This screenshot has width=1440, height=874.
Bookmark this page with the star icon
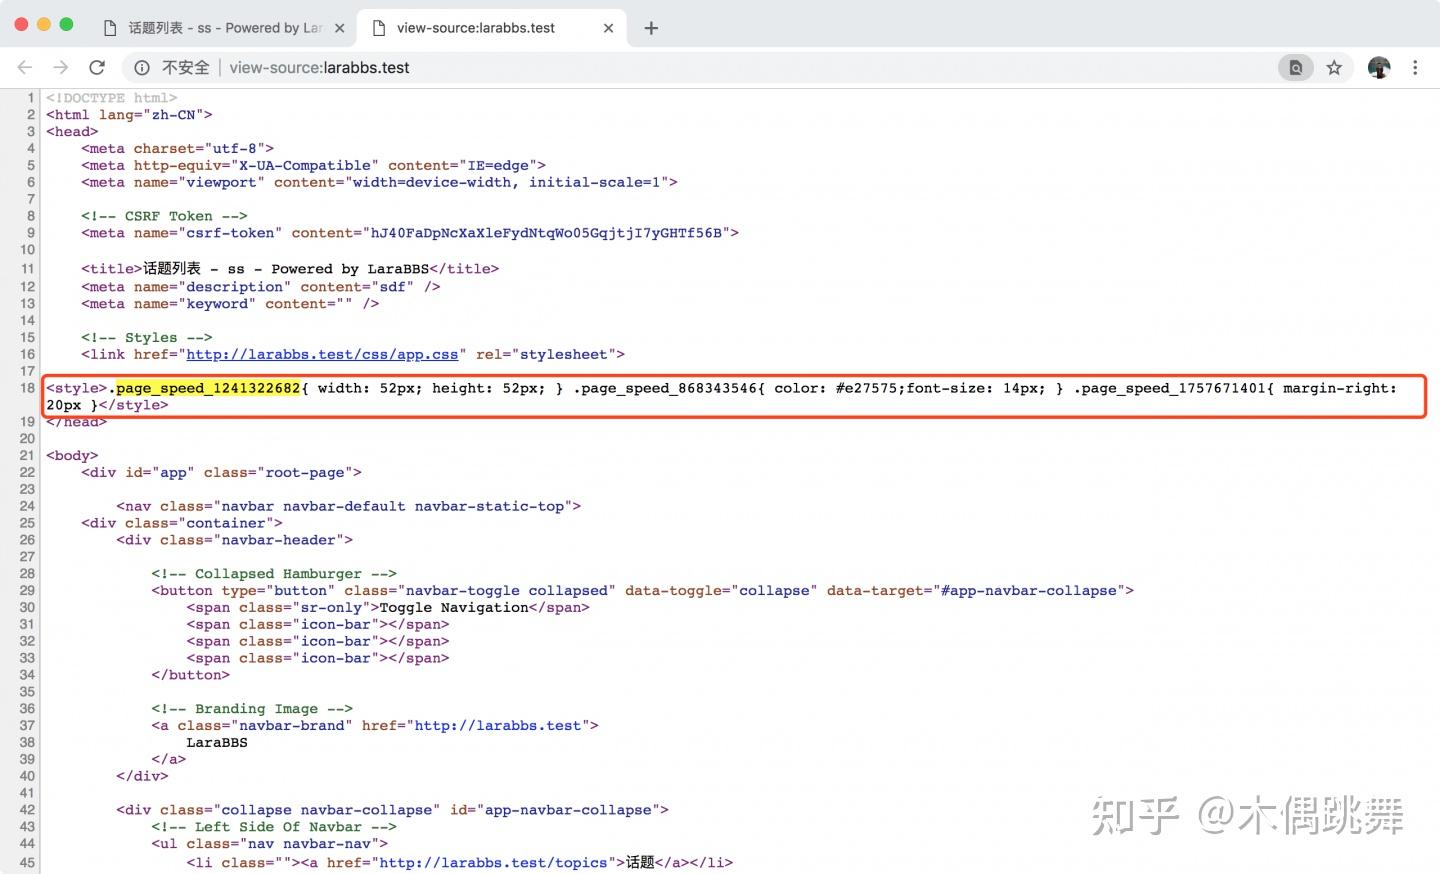click(1334, 67)
